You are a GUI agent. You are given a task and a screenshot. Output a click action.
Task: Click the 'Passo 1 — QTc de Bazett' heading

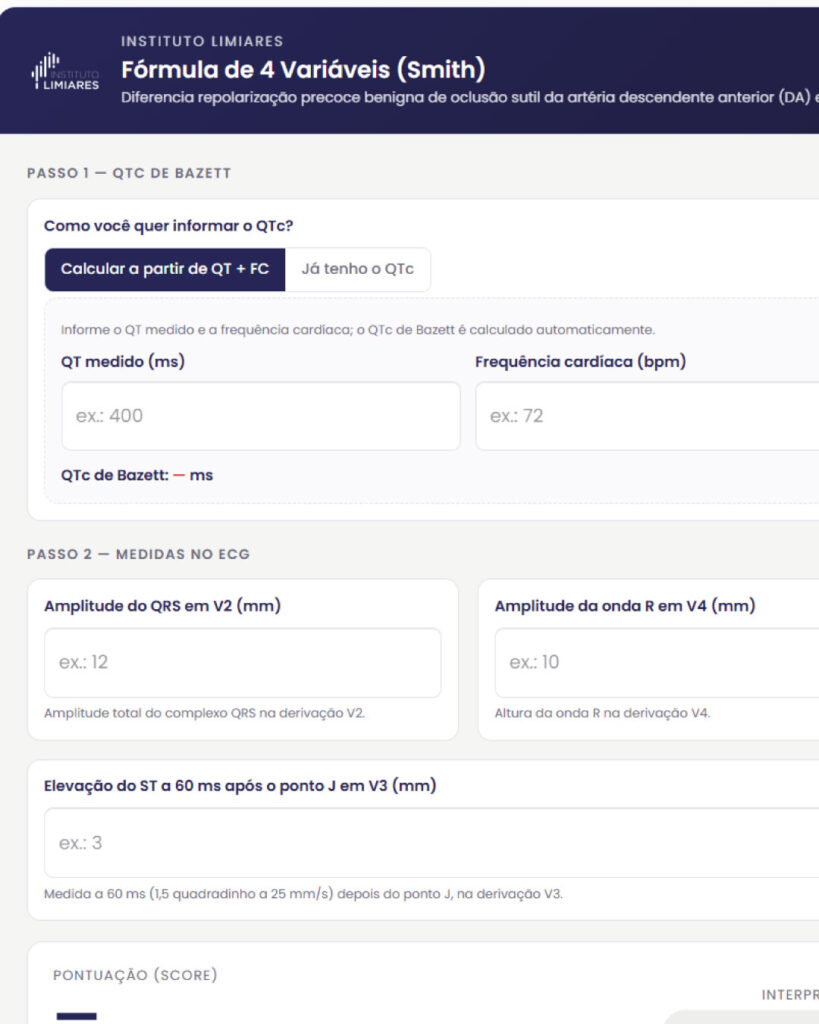point(129,173)
